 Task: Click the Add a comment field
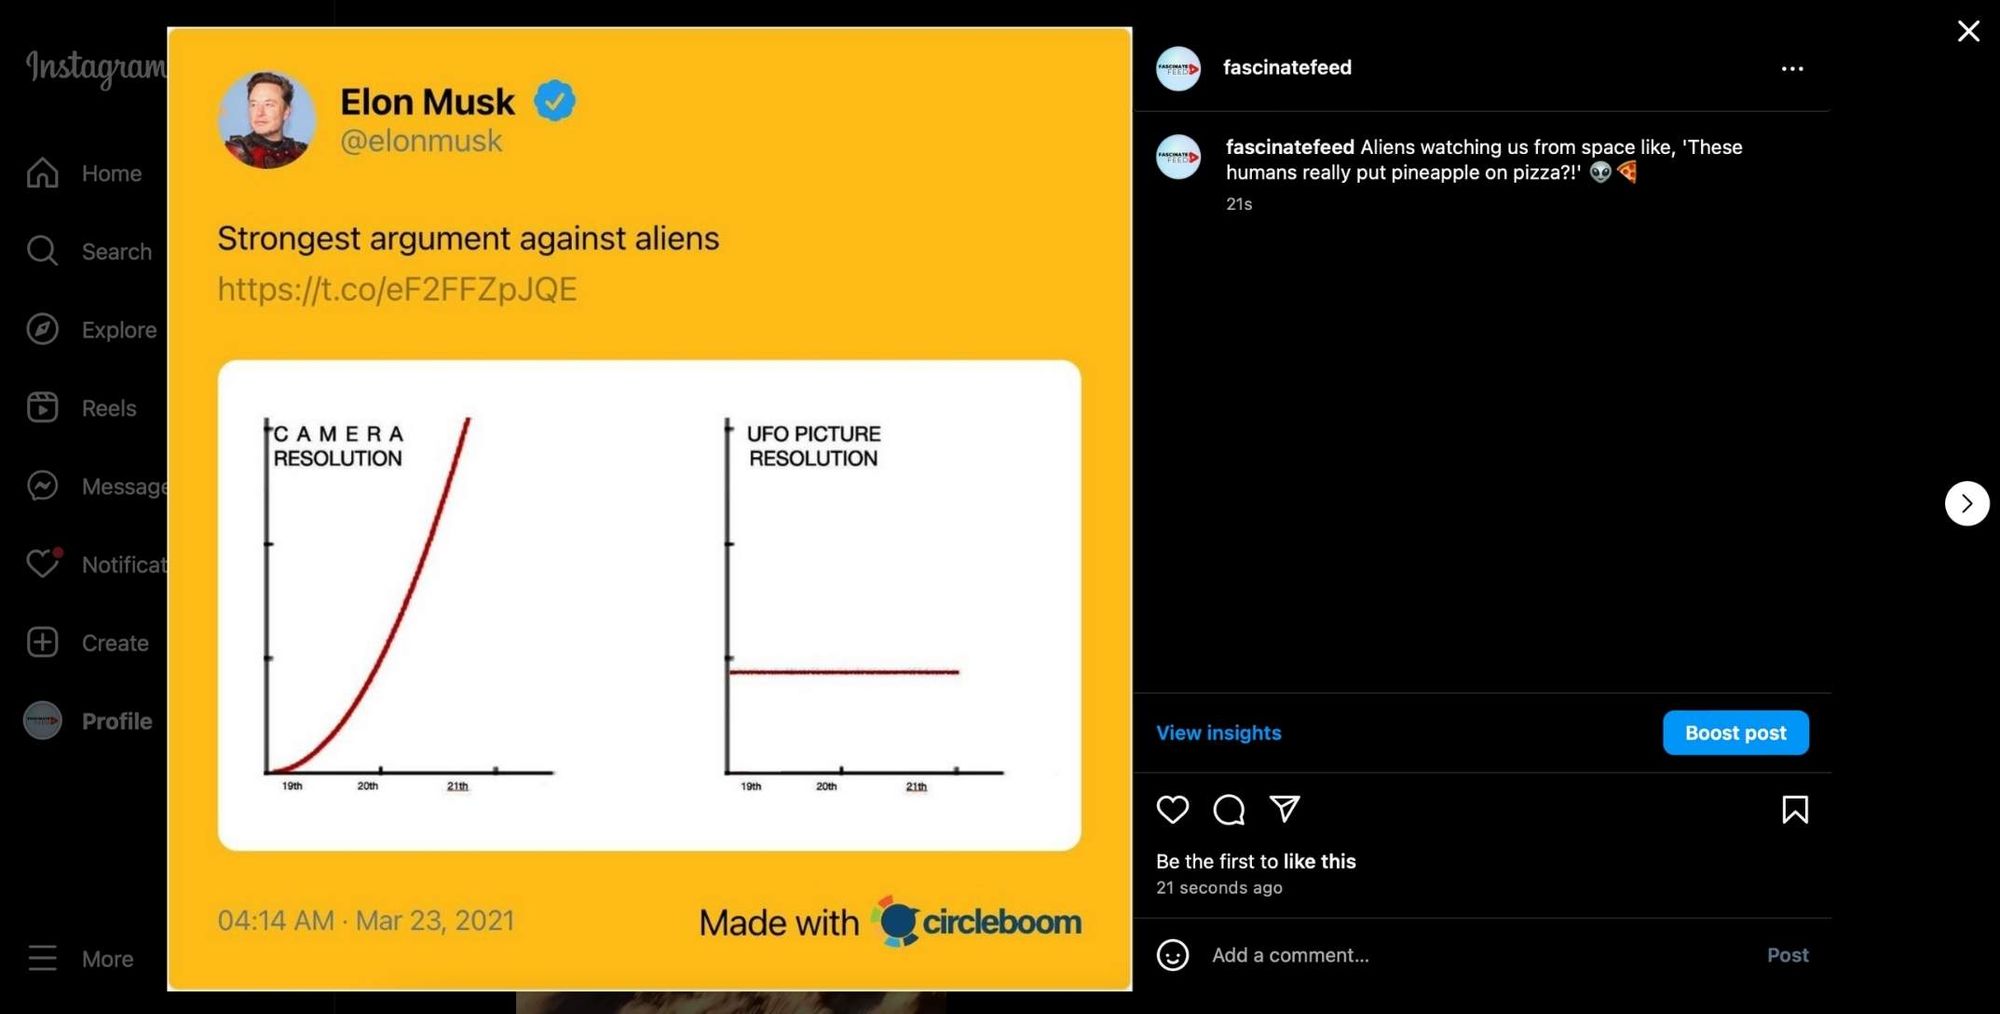[1290, 955]
